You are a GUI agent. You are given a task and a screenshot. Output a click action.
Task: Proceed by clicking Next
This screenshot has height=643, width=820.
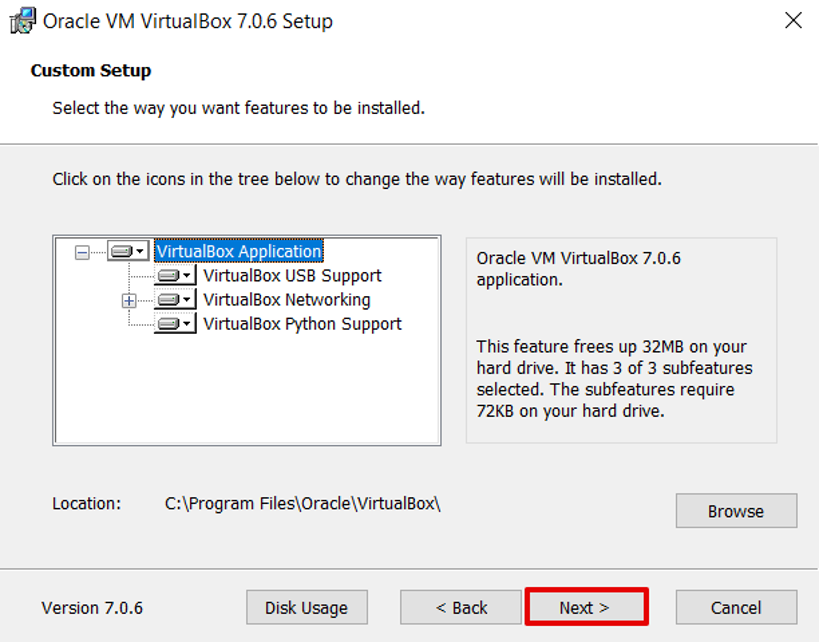tap(586, 607)
